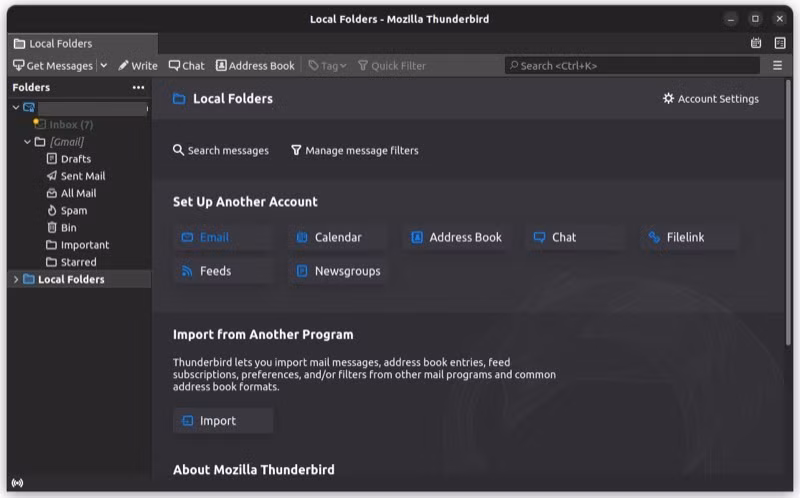The width and height of the screenshot is (800, 498).
Task: Click the Import button
Action: click(223, 421)
